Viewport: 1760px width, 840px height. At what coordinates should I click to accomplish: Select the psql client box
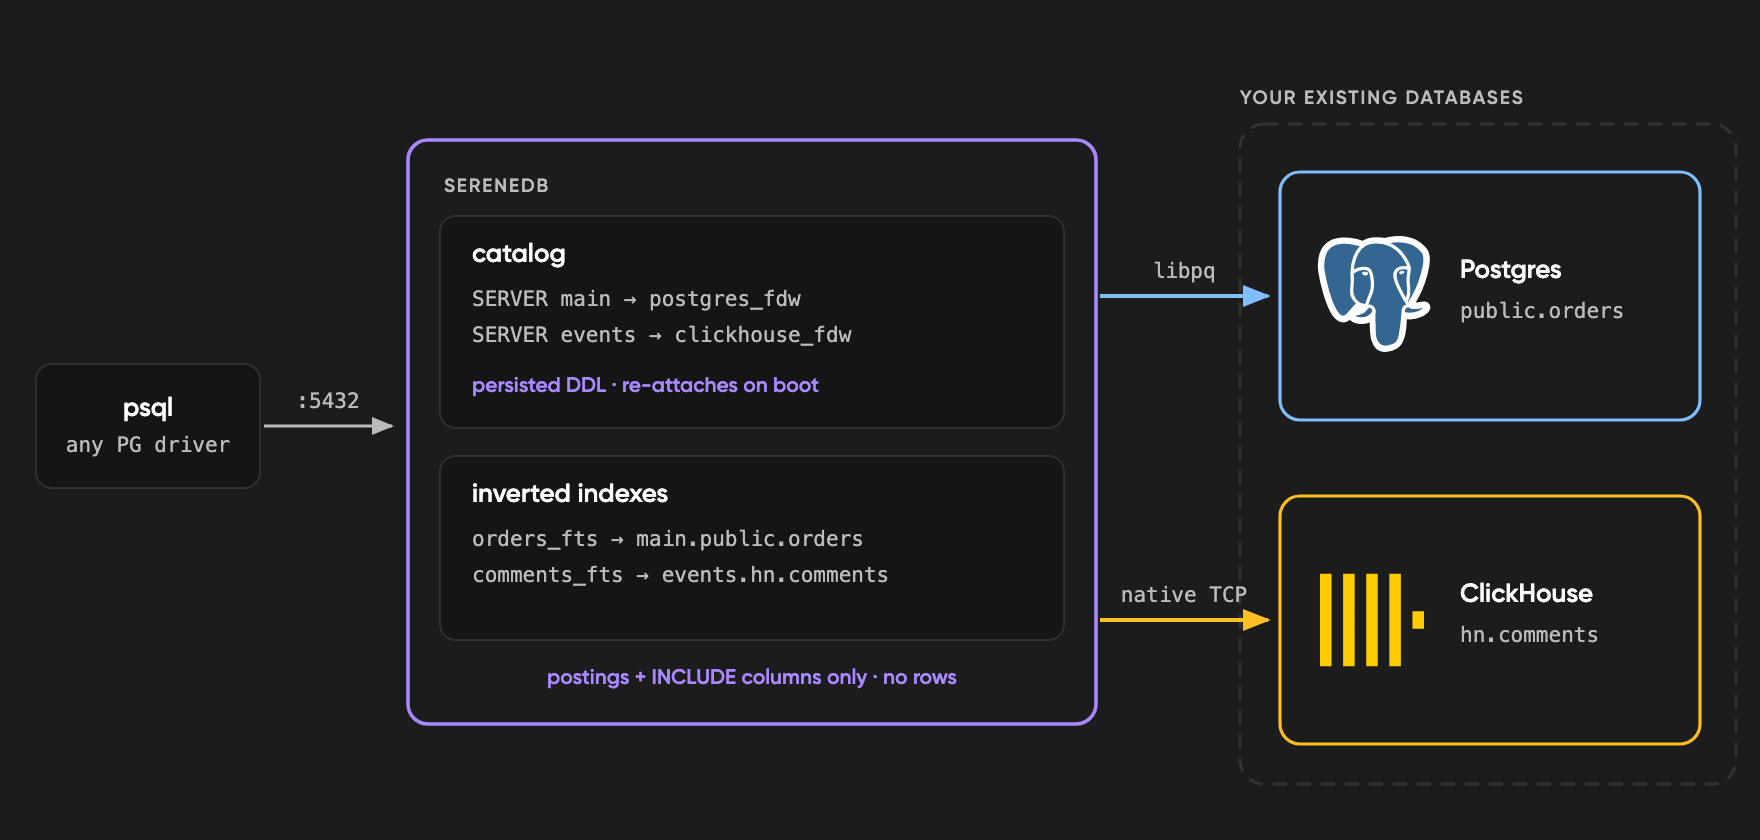point(148,426)
